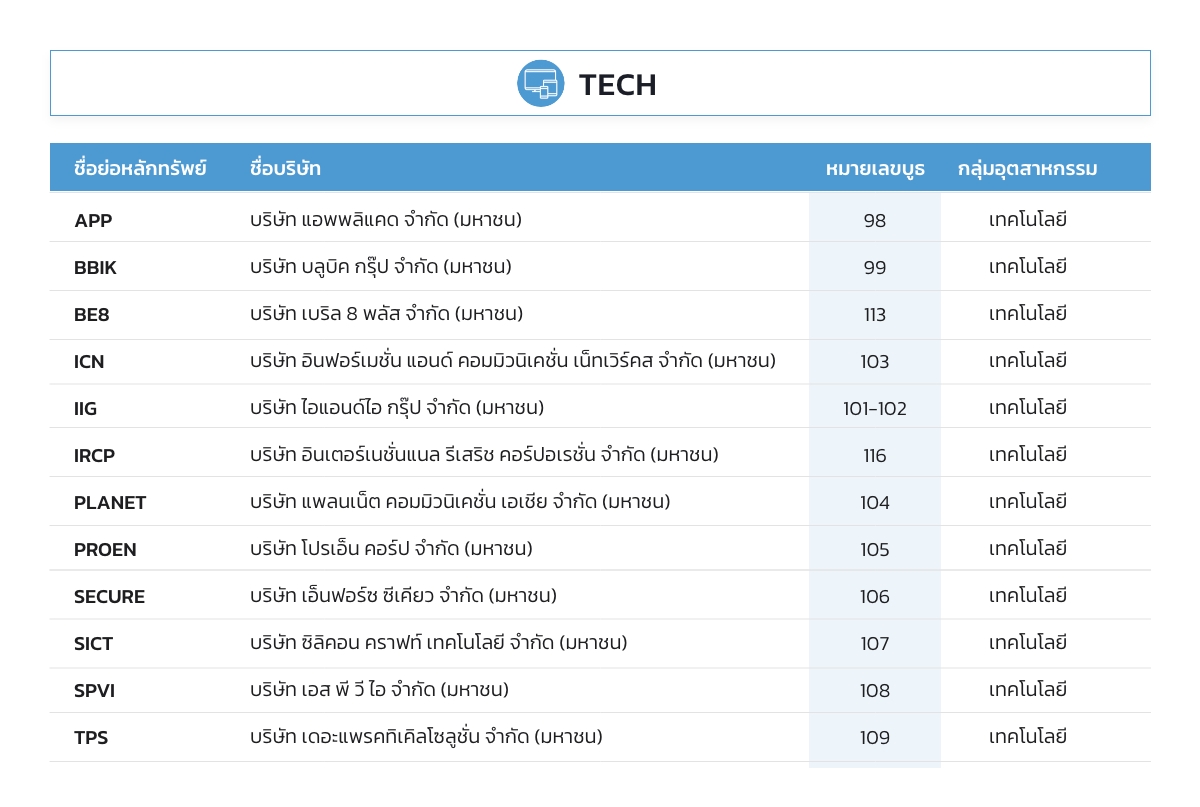Click booth number 99
1200x807 pixels.
click(875, 267)
